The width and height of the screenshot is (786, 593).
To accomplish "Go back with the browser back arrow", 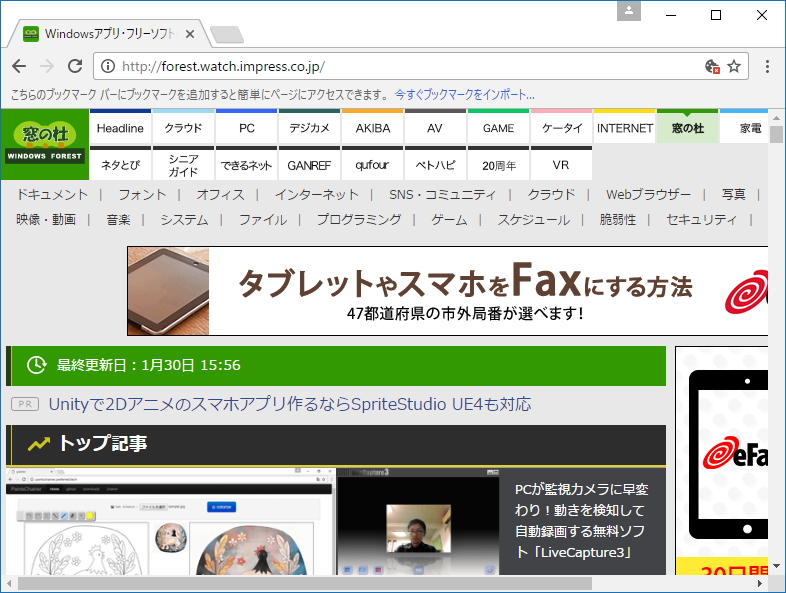I will click(19, 66).
